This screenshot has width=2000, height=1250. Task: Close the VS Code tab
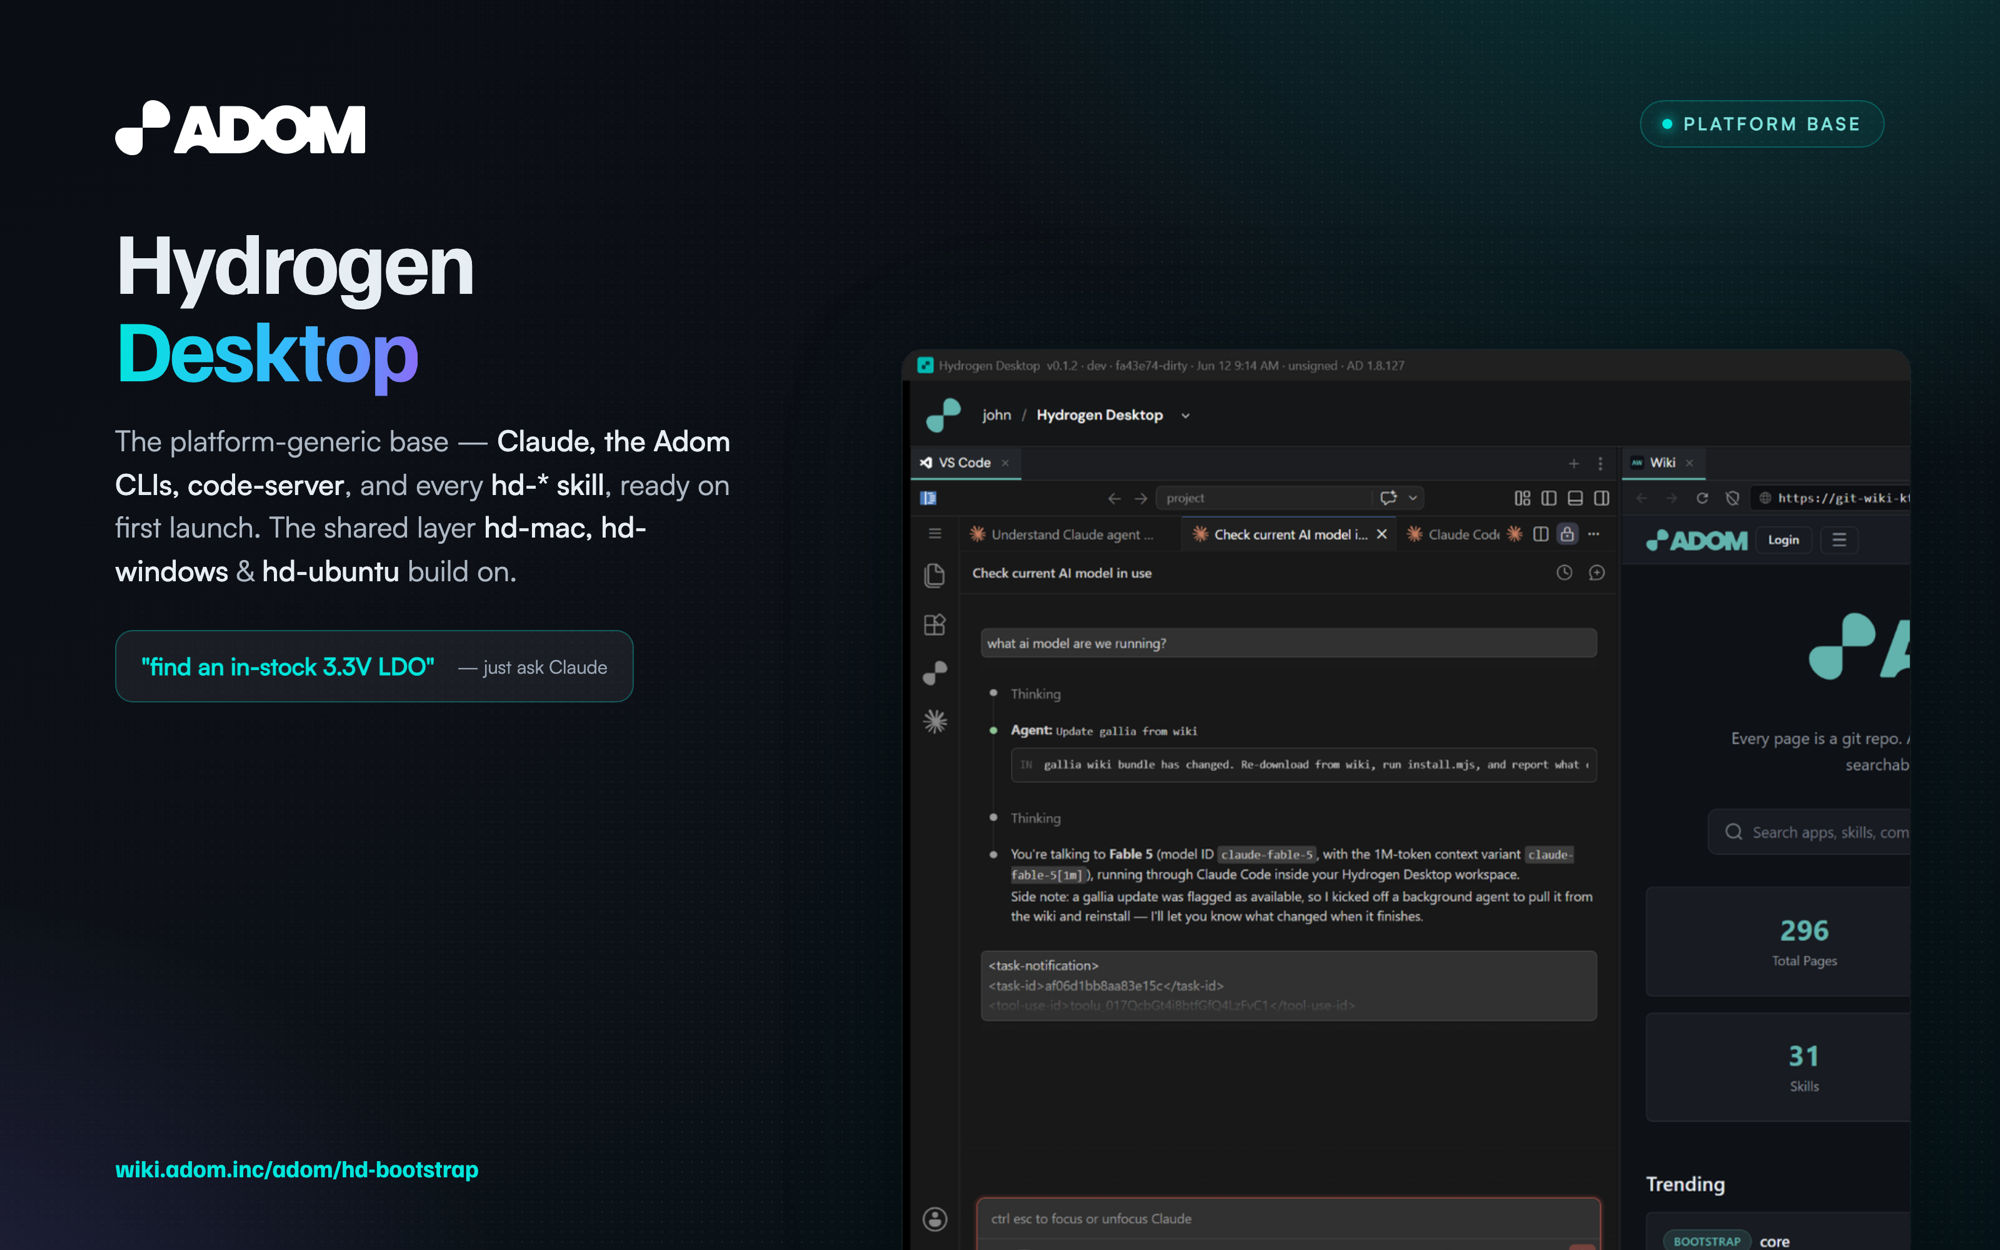tap(1006, 463)
